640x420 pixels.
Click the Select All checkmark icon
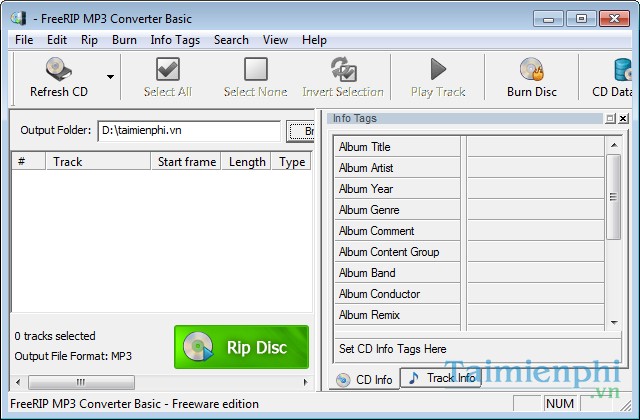pos(168,69)
